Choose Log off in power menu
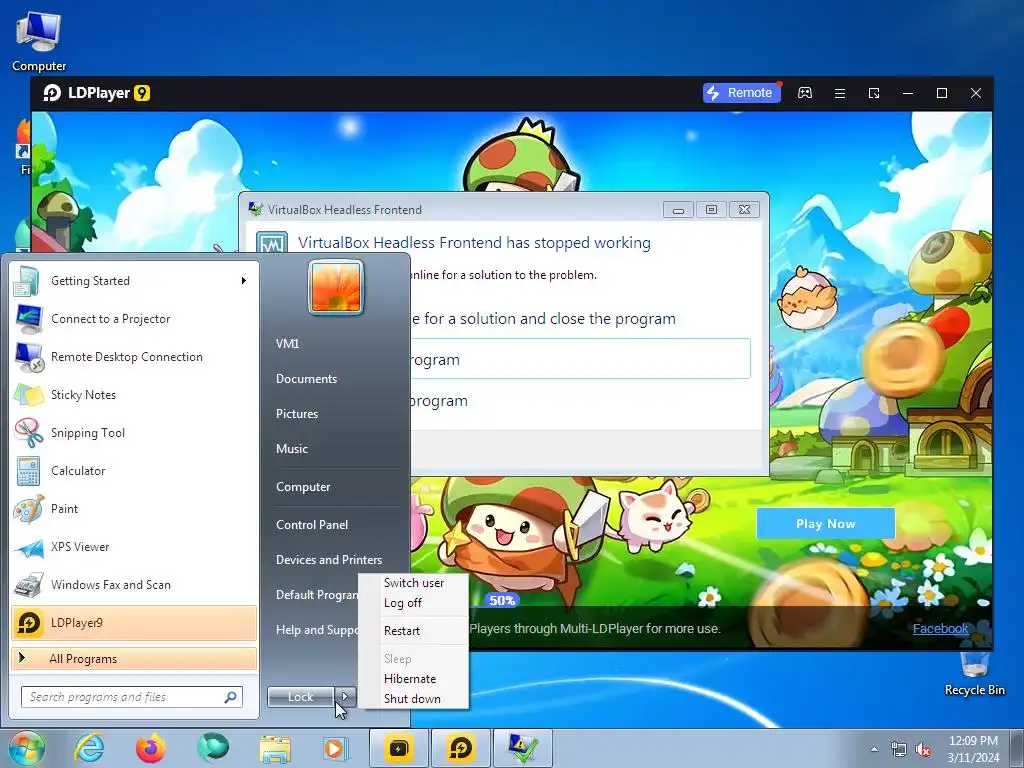 [x=414, y=603]
